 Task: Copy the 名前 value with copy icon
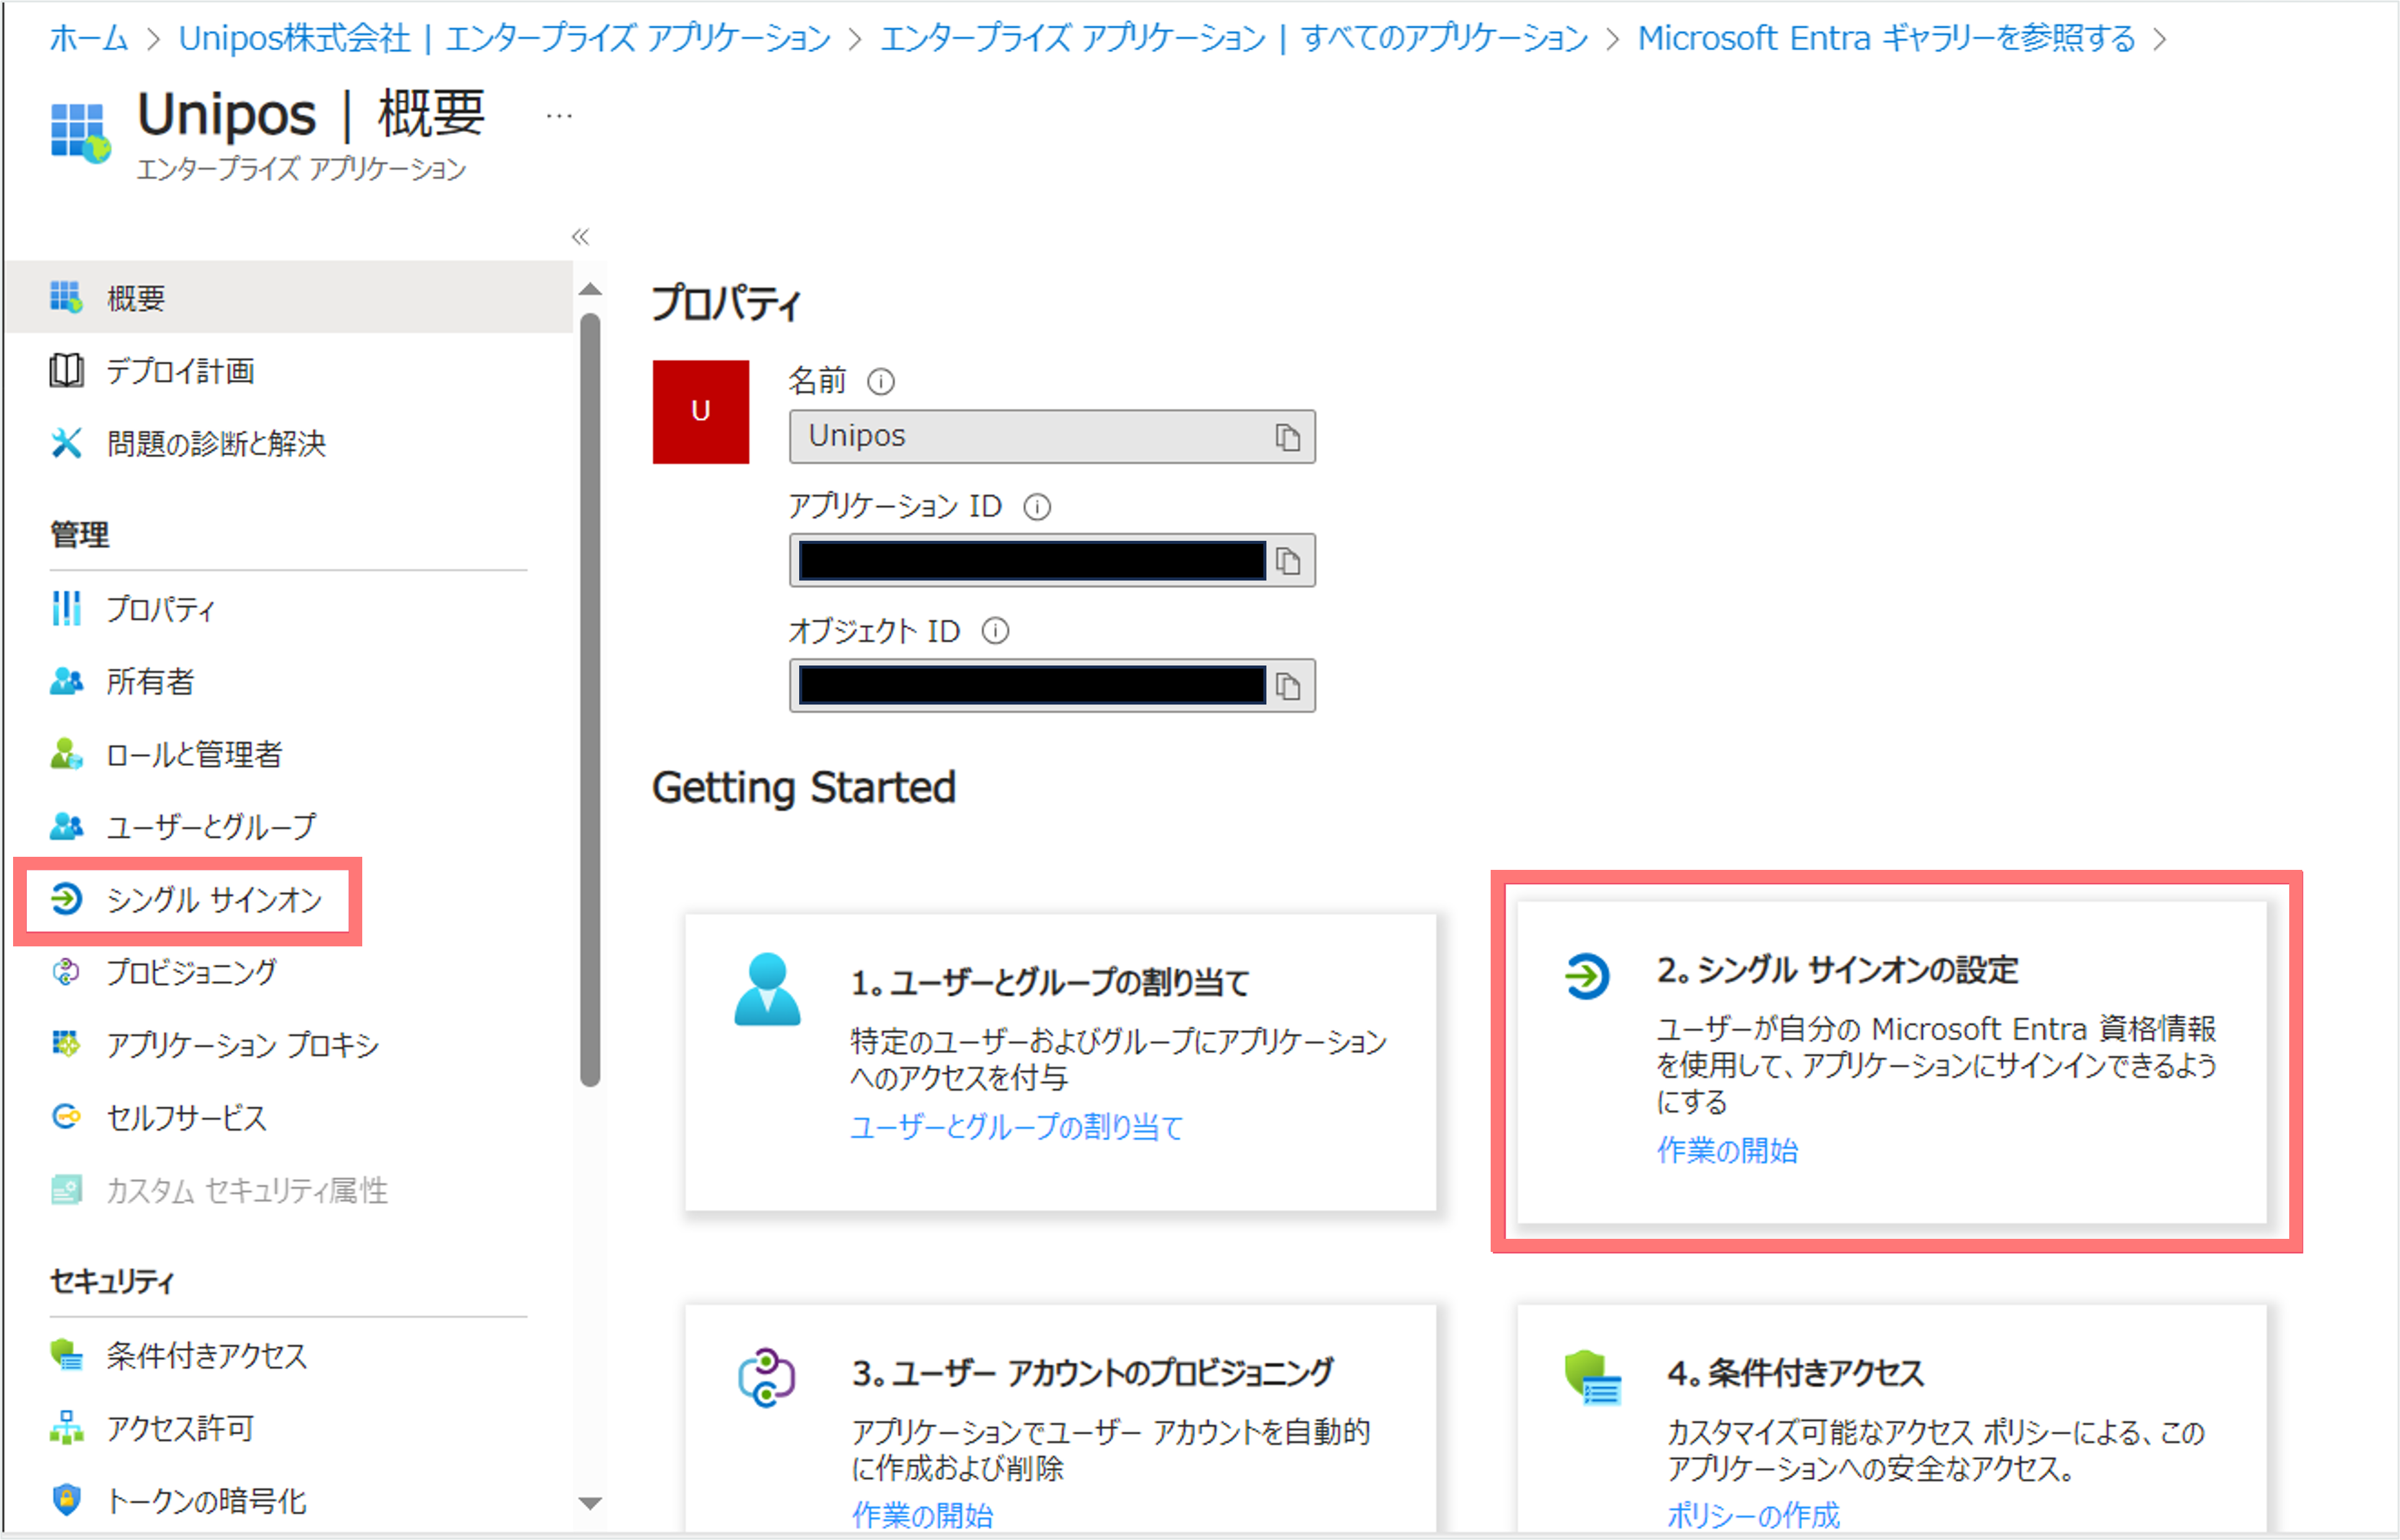[x=1288, y=437]
